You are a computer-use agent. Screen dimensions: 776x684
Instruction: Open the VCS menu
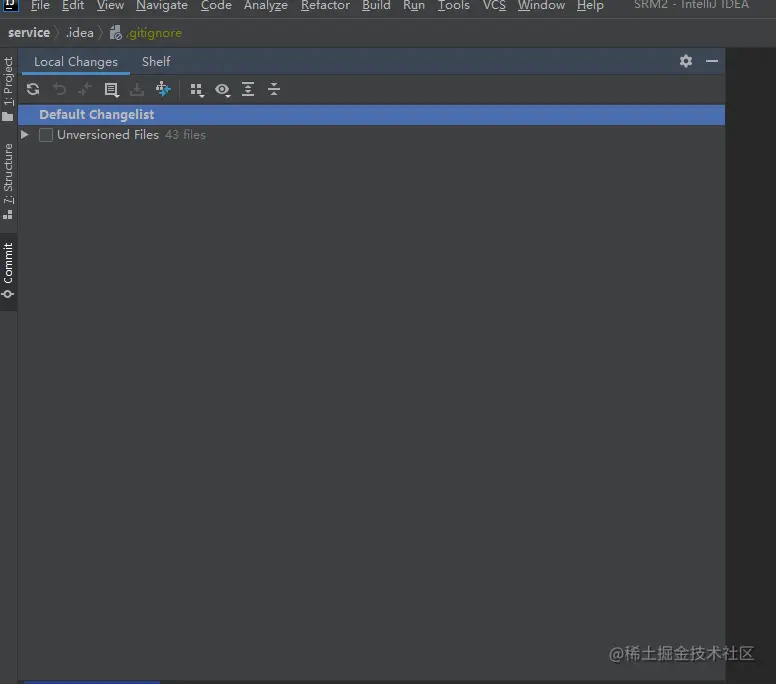coord(494,5)
